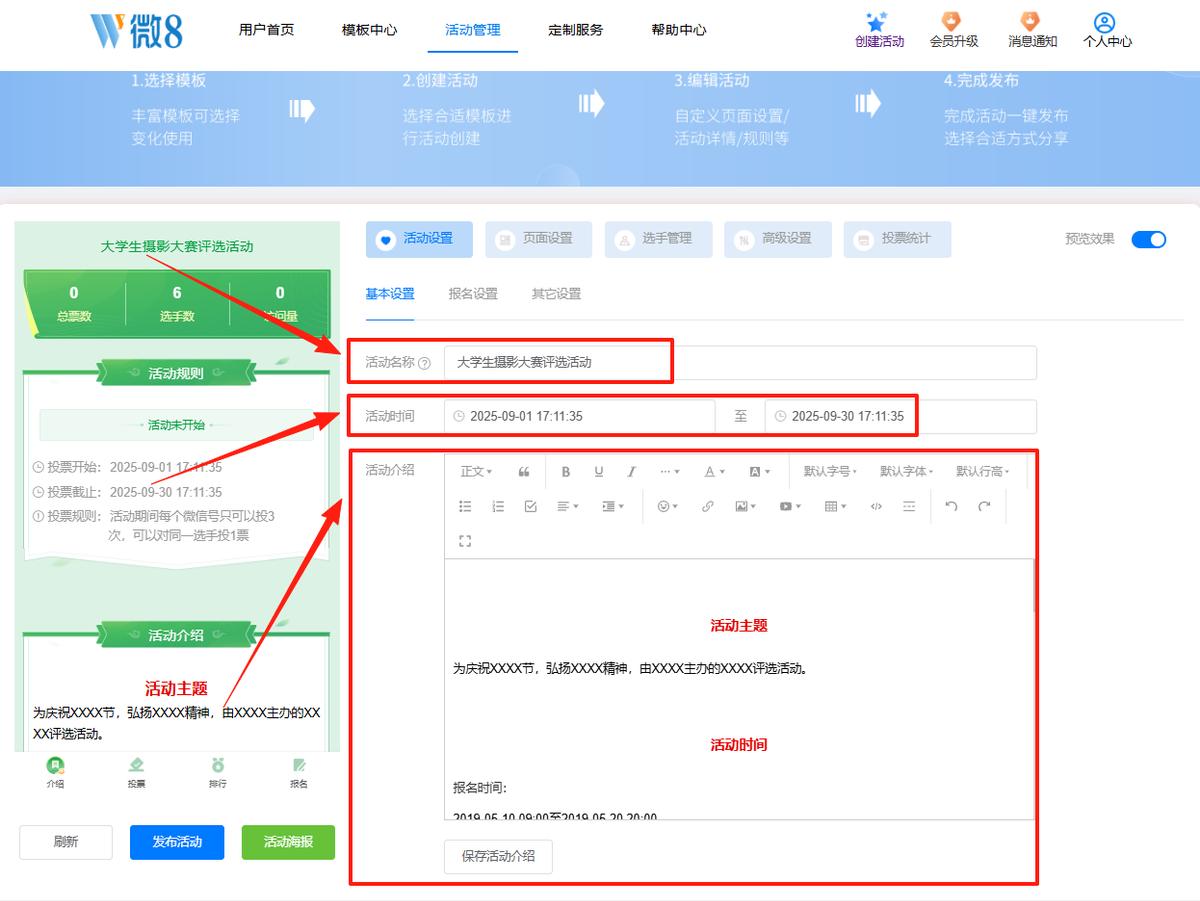Apply underline formatting in the editor

tap(599, 472)
